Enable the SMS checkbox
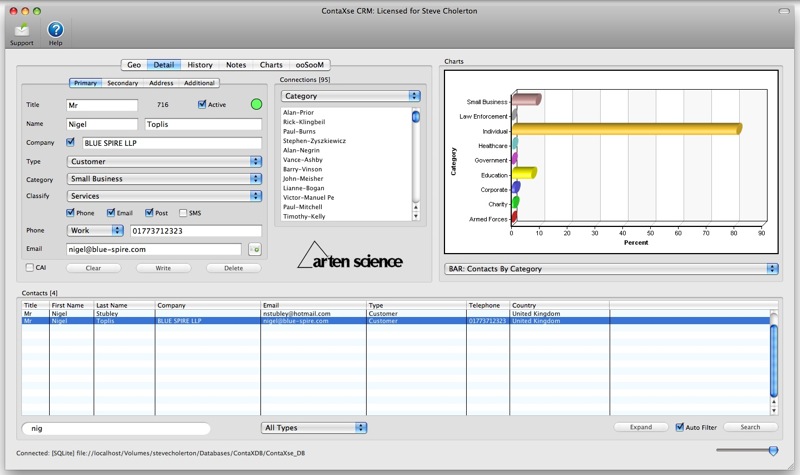This screenshot has height=475, width=800. (x=183, y=213)
